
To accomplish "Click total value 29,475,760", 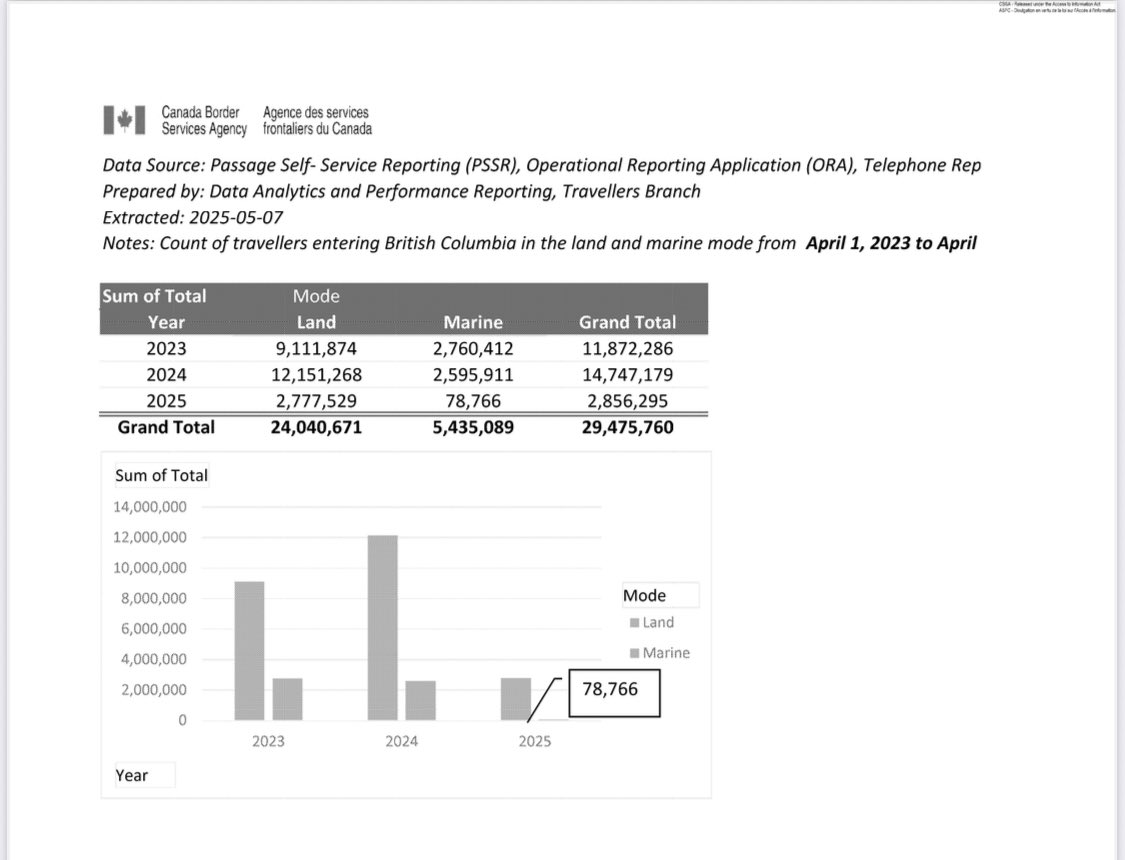I will (628, 427).
